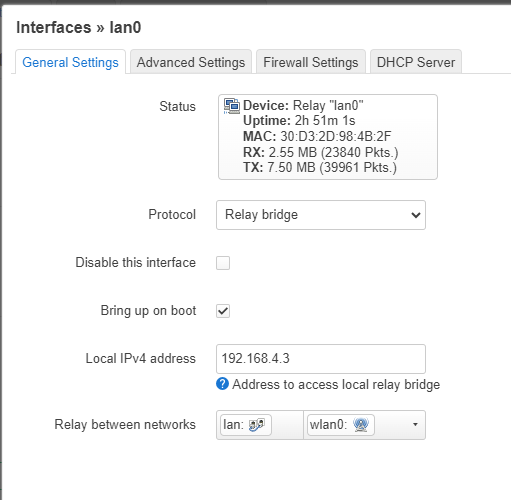Screen dimensions: 511x500
Task: Expand the Relay between networks dropdown arrow
Action: click(415, 425)
